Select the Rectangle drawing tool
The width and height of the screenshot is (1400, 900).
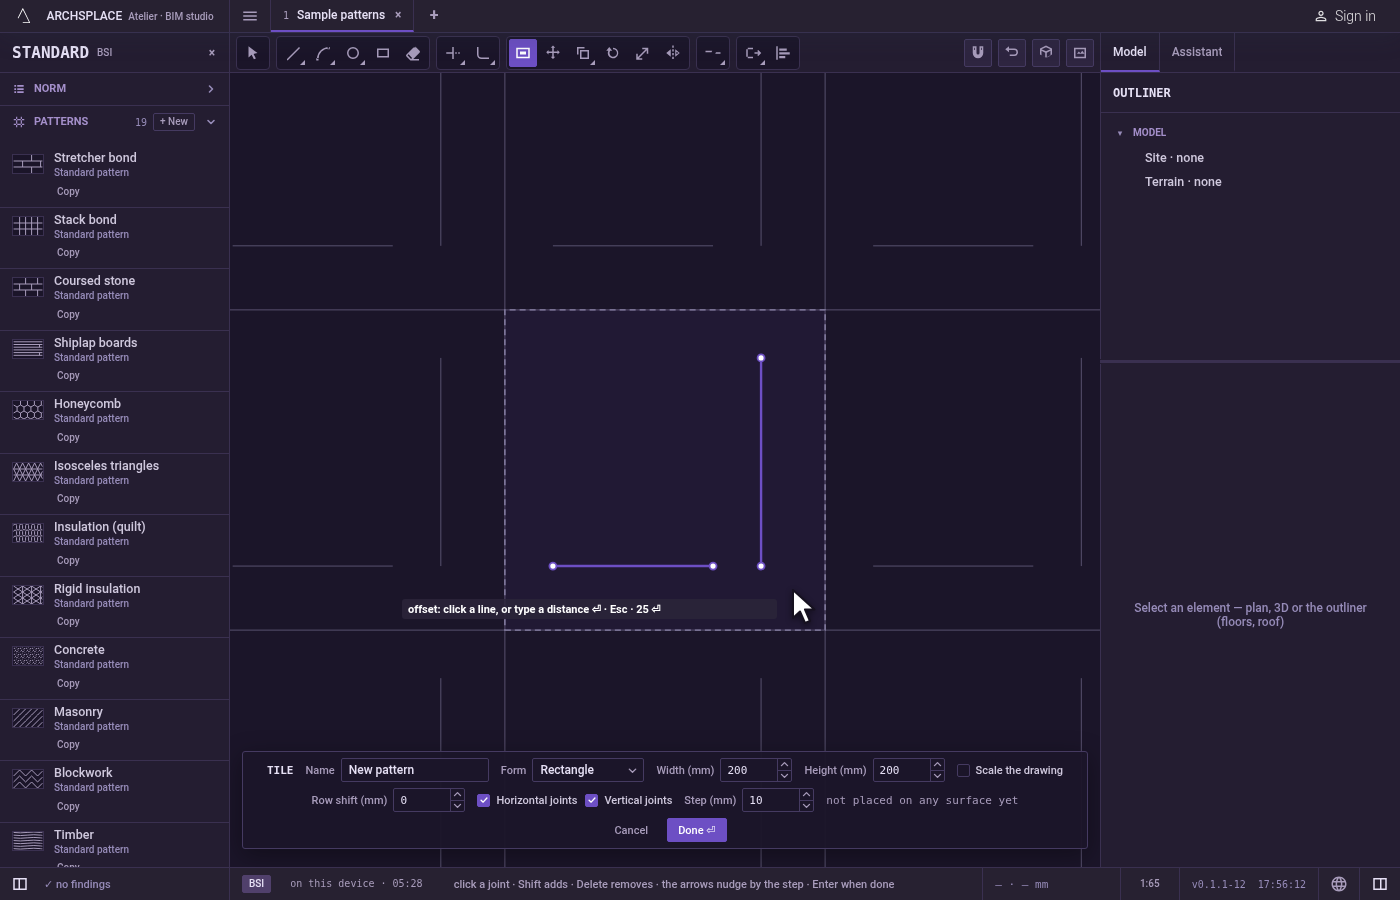tap(383, 53)
